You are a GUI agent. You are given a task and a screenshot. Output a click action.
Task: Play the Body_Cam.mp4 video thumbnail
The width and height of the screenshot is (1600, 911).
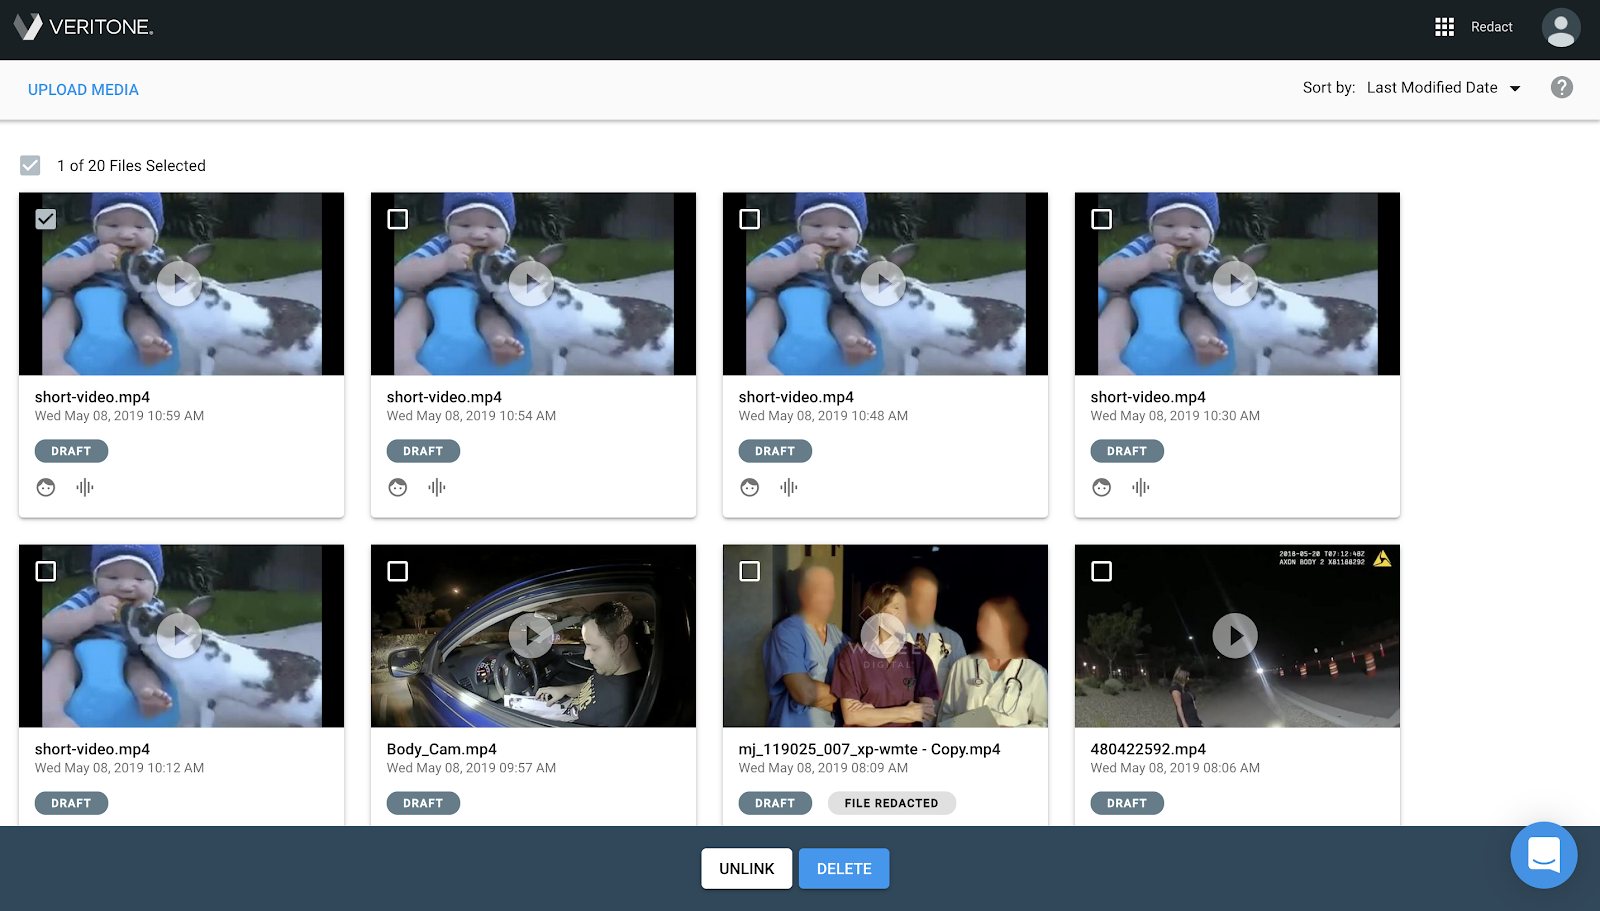(x=532, y=636)
